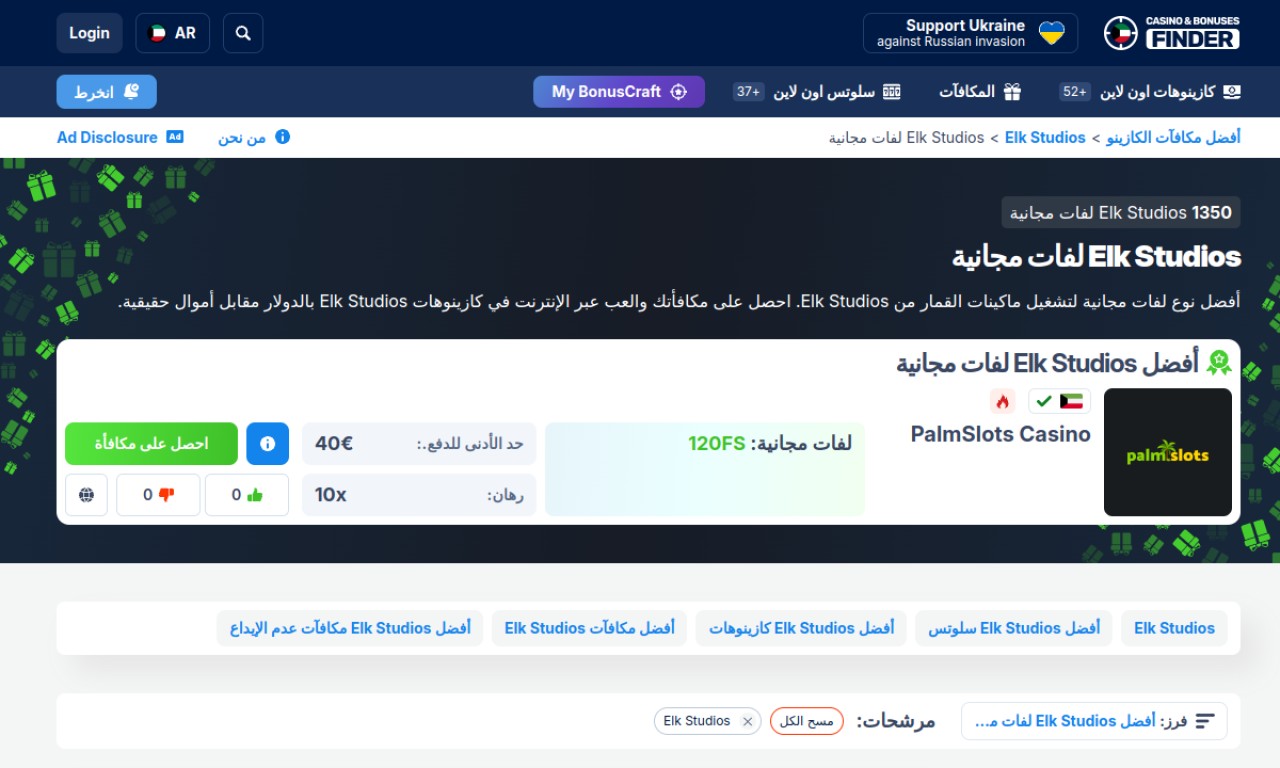This screenshot has width=1280, height=768.
Task: Remove the Elk Studios filter chip
Action: coord(747,721)
